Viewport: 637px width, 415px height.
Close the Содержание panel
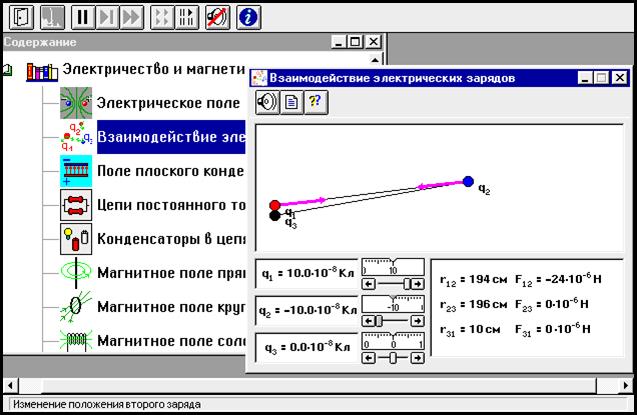click(373, 41)
